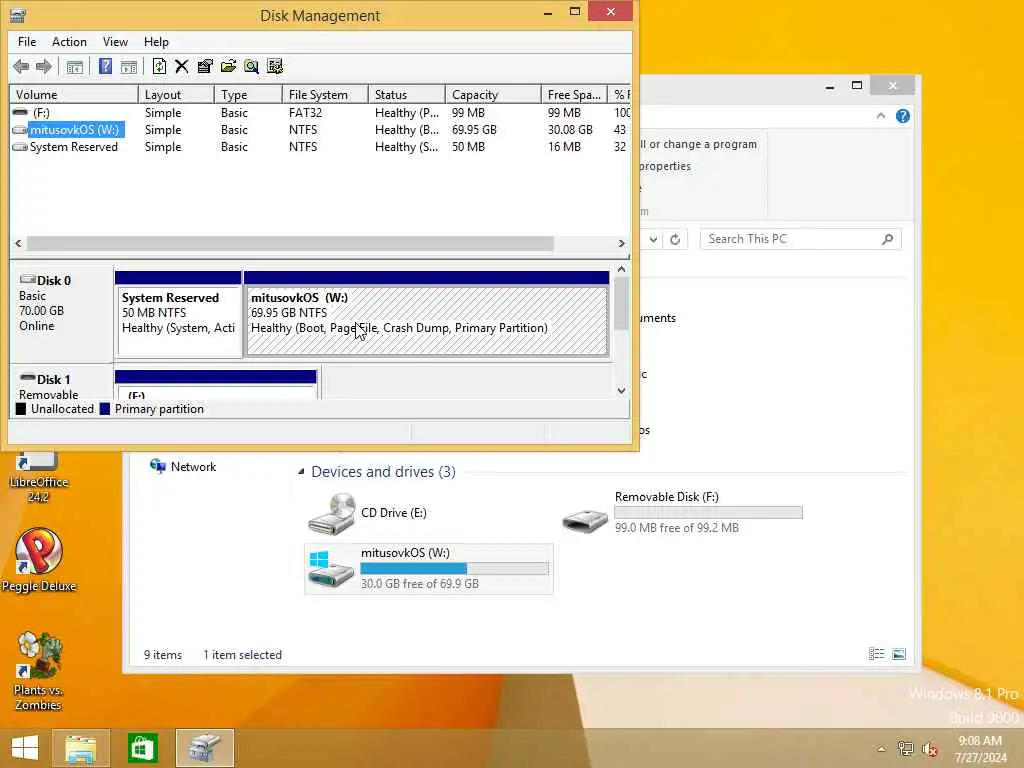Viewport: 1024px width, 768px height.
Task: Collapse the Devices and drives group
Action: pyautogui.click(x=301, y=472)
